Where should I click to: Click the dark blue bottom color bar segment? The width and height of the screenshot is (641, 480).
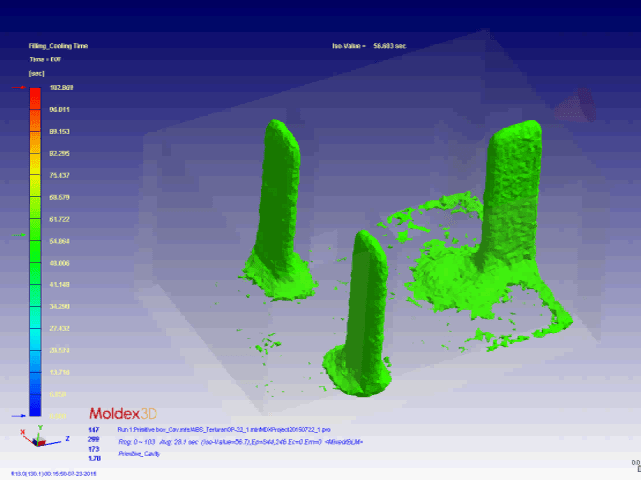tap(35, 405)
